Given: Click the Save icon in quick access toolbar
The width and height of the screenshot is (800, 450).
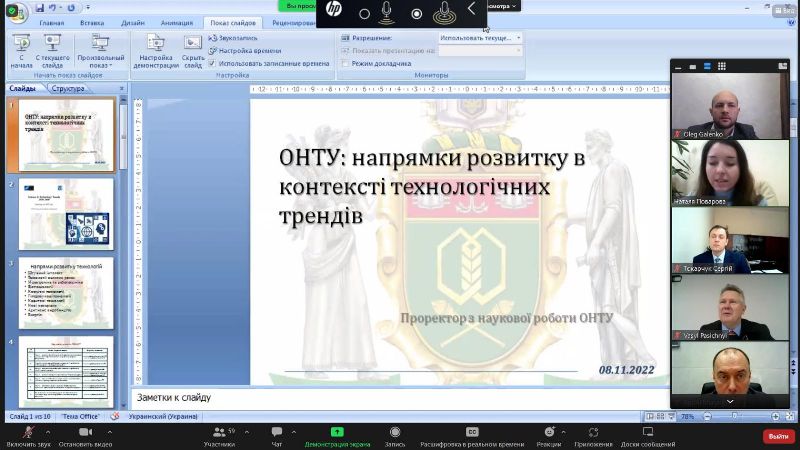Looking at the screenshot, I should point(40,8).
